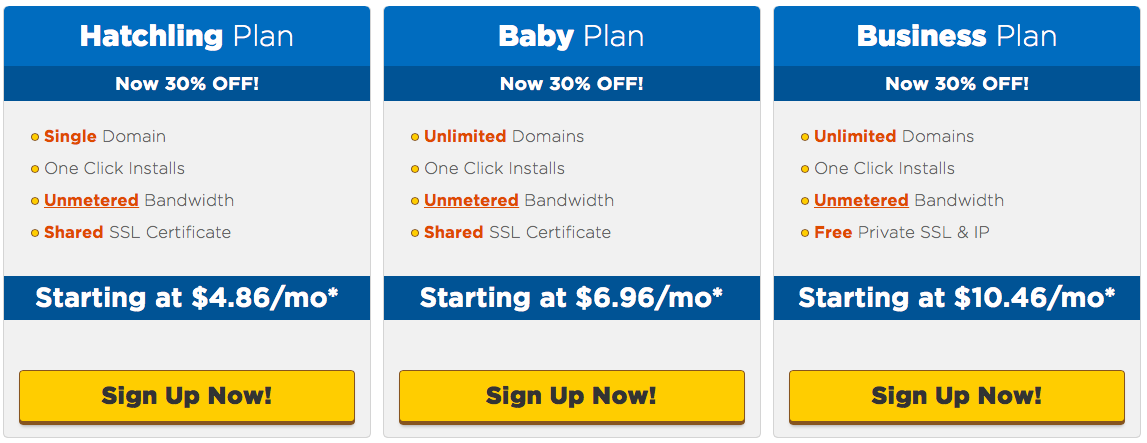Viewport: 1147px width, 443px height.
Task: Click the Hatchling Plan header title
Action: click(187, 36)
